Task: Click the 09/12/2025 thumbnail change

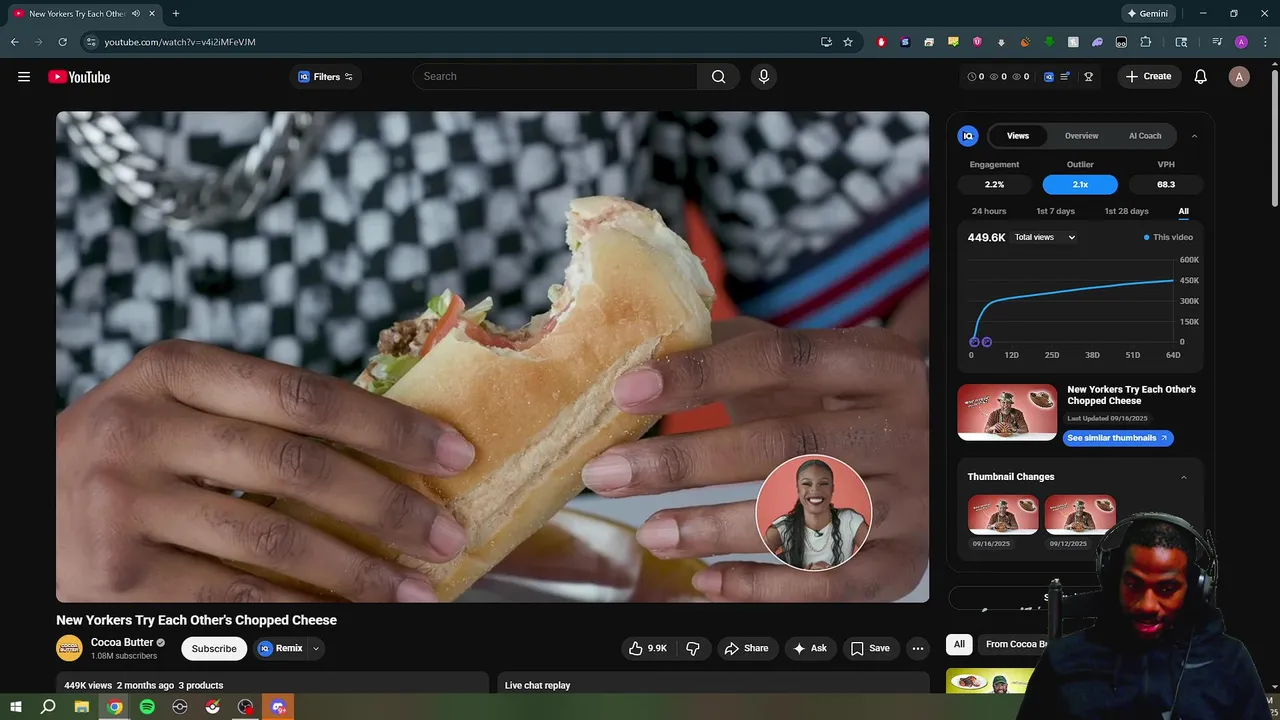Action: (1080, 516)
